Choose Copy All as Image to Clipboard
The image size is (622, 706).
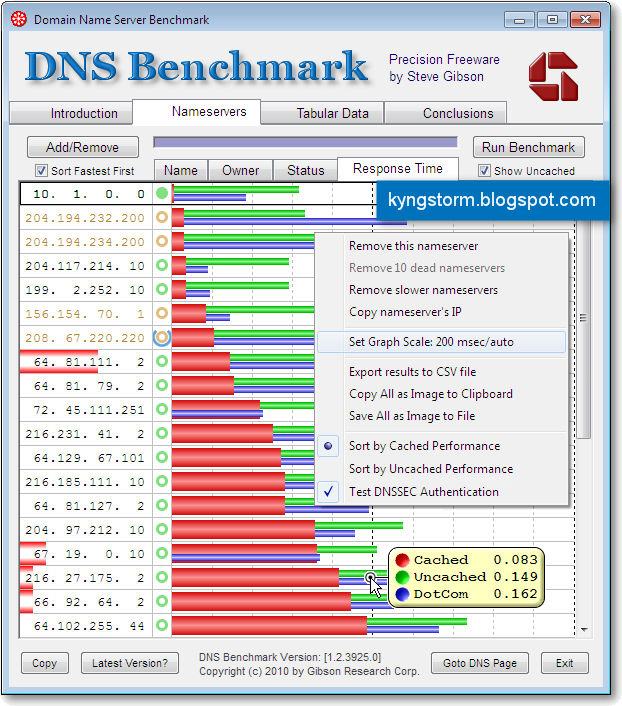[x=442, y=394]
